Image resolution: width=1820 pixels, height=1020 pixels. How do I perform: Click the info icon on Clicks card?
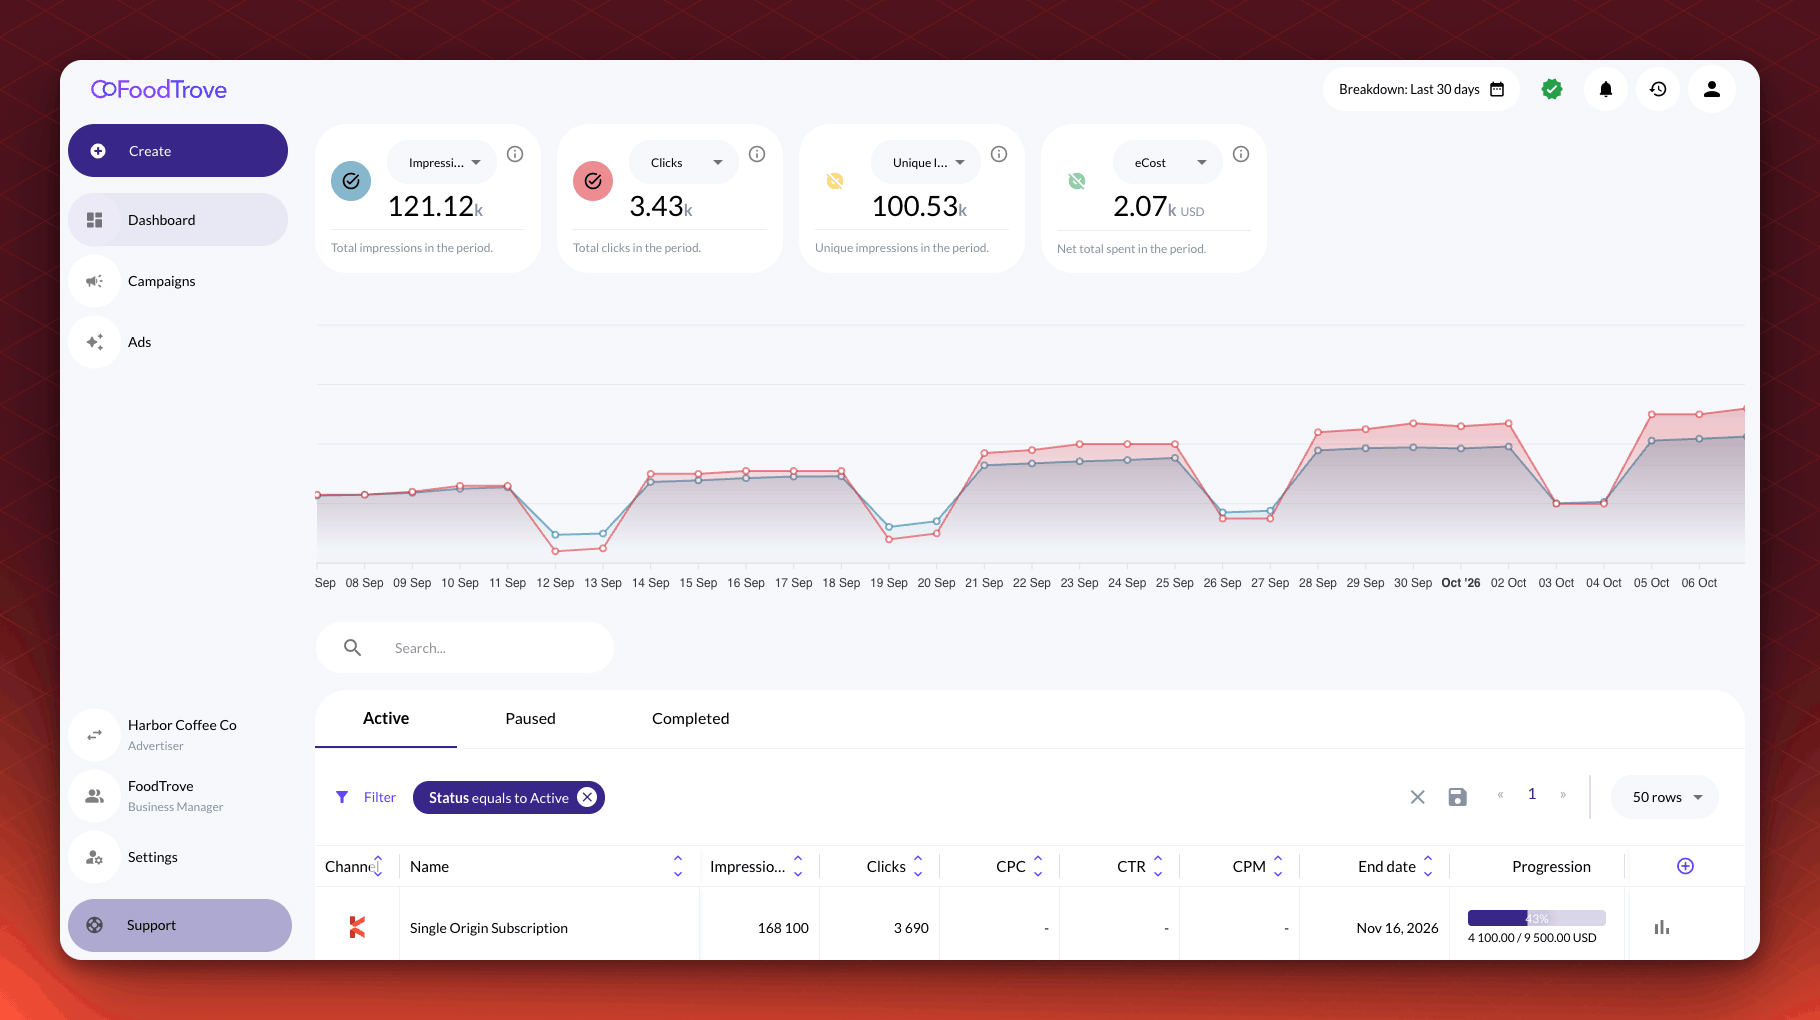click(757, 154)
